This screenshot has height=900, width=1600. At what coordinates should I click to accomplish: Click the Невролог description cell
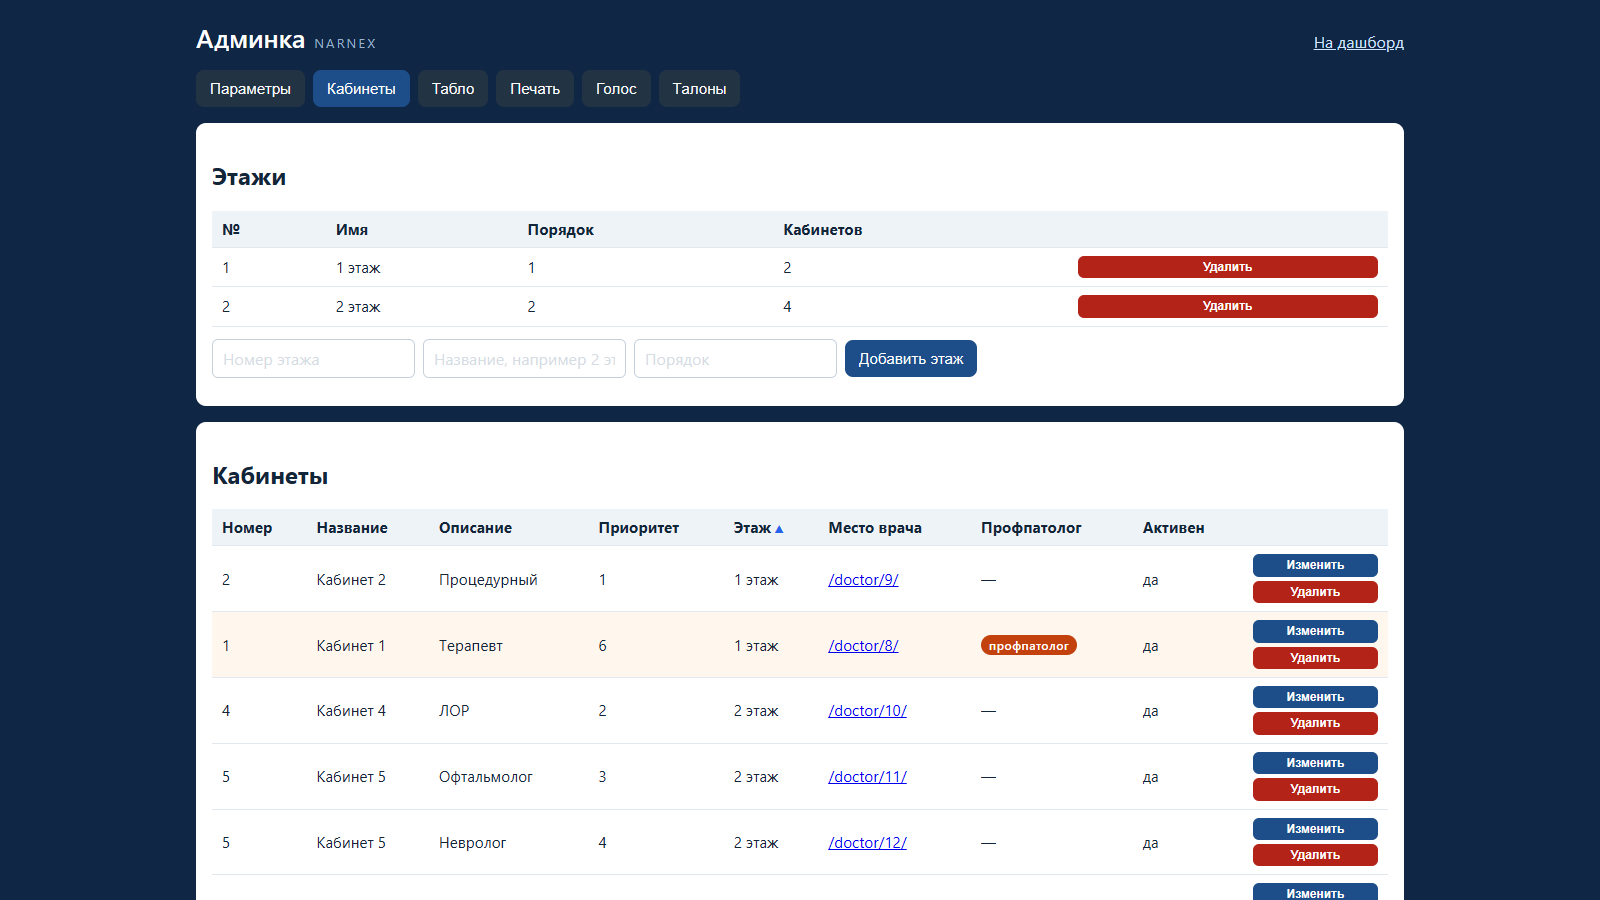(472, 843)
